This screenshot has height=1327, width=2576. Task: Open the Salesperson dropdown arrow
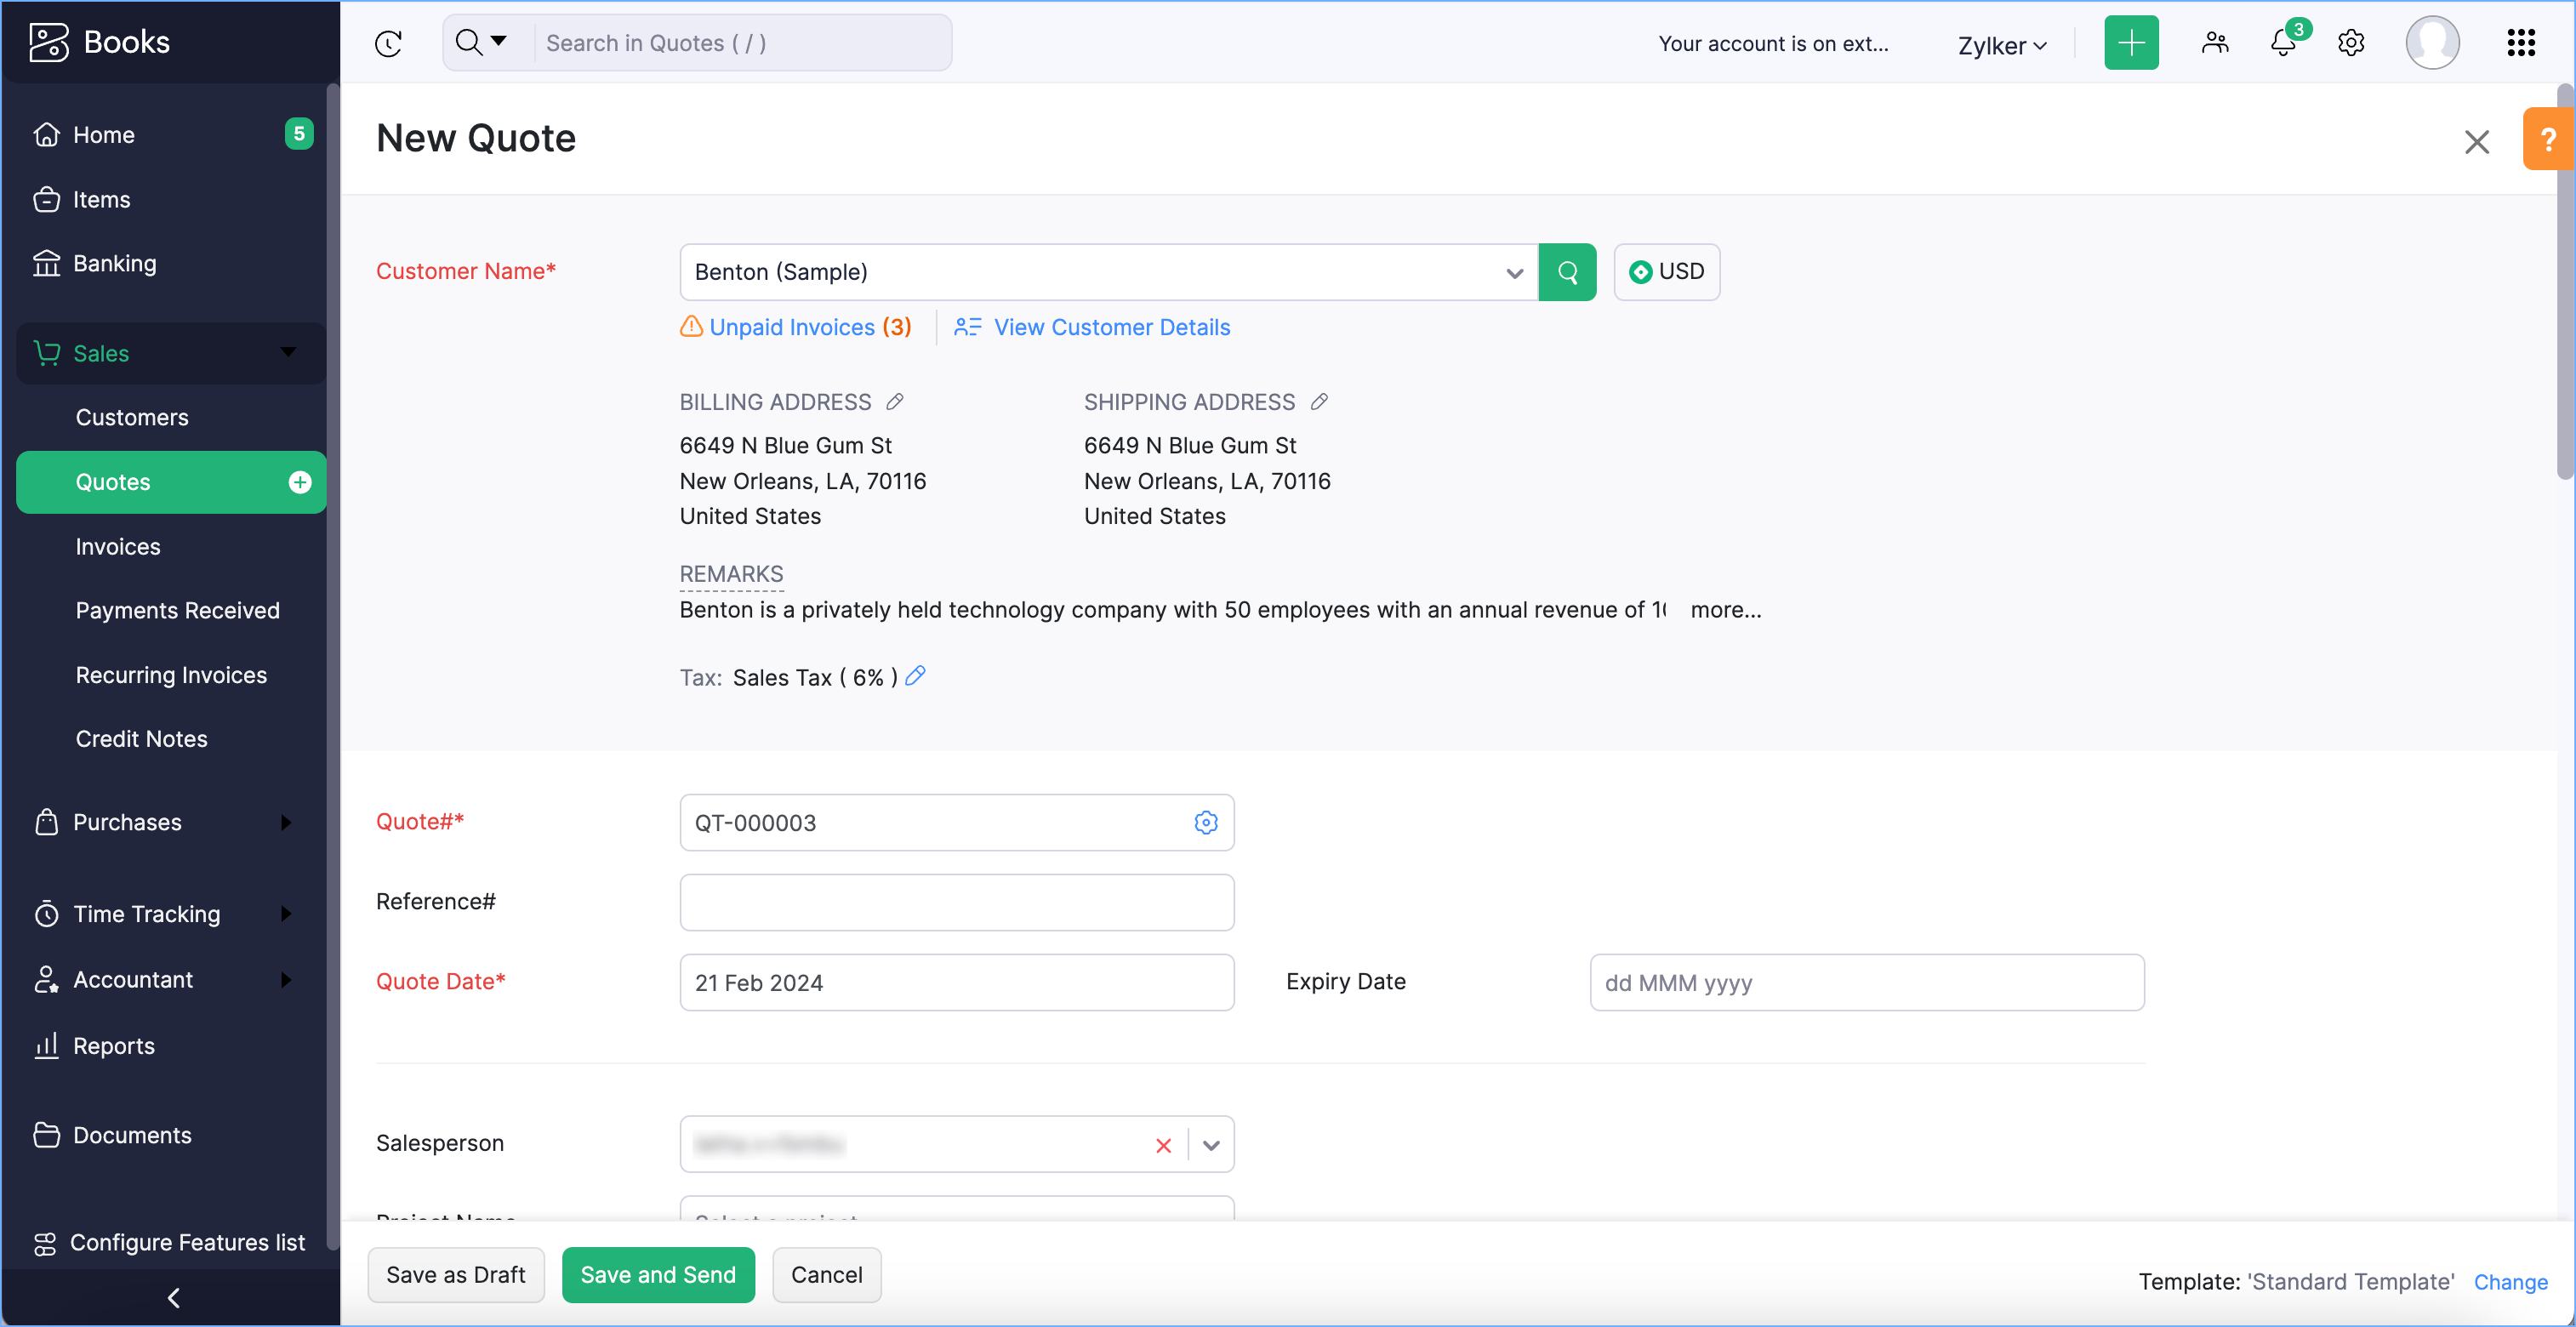pos(1211,1145)
